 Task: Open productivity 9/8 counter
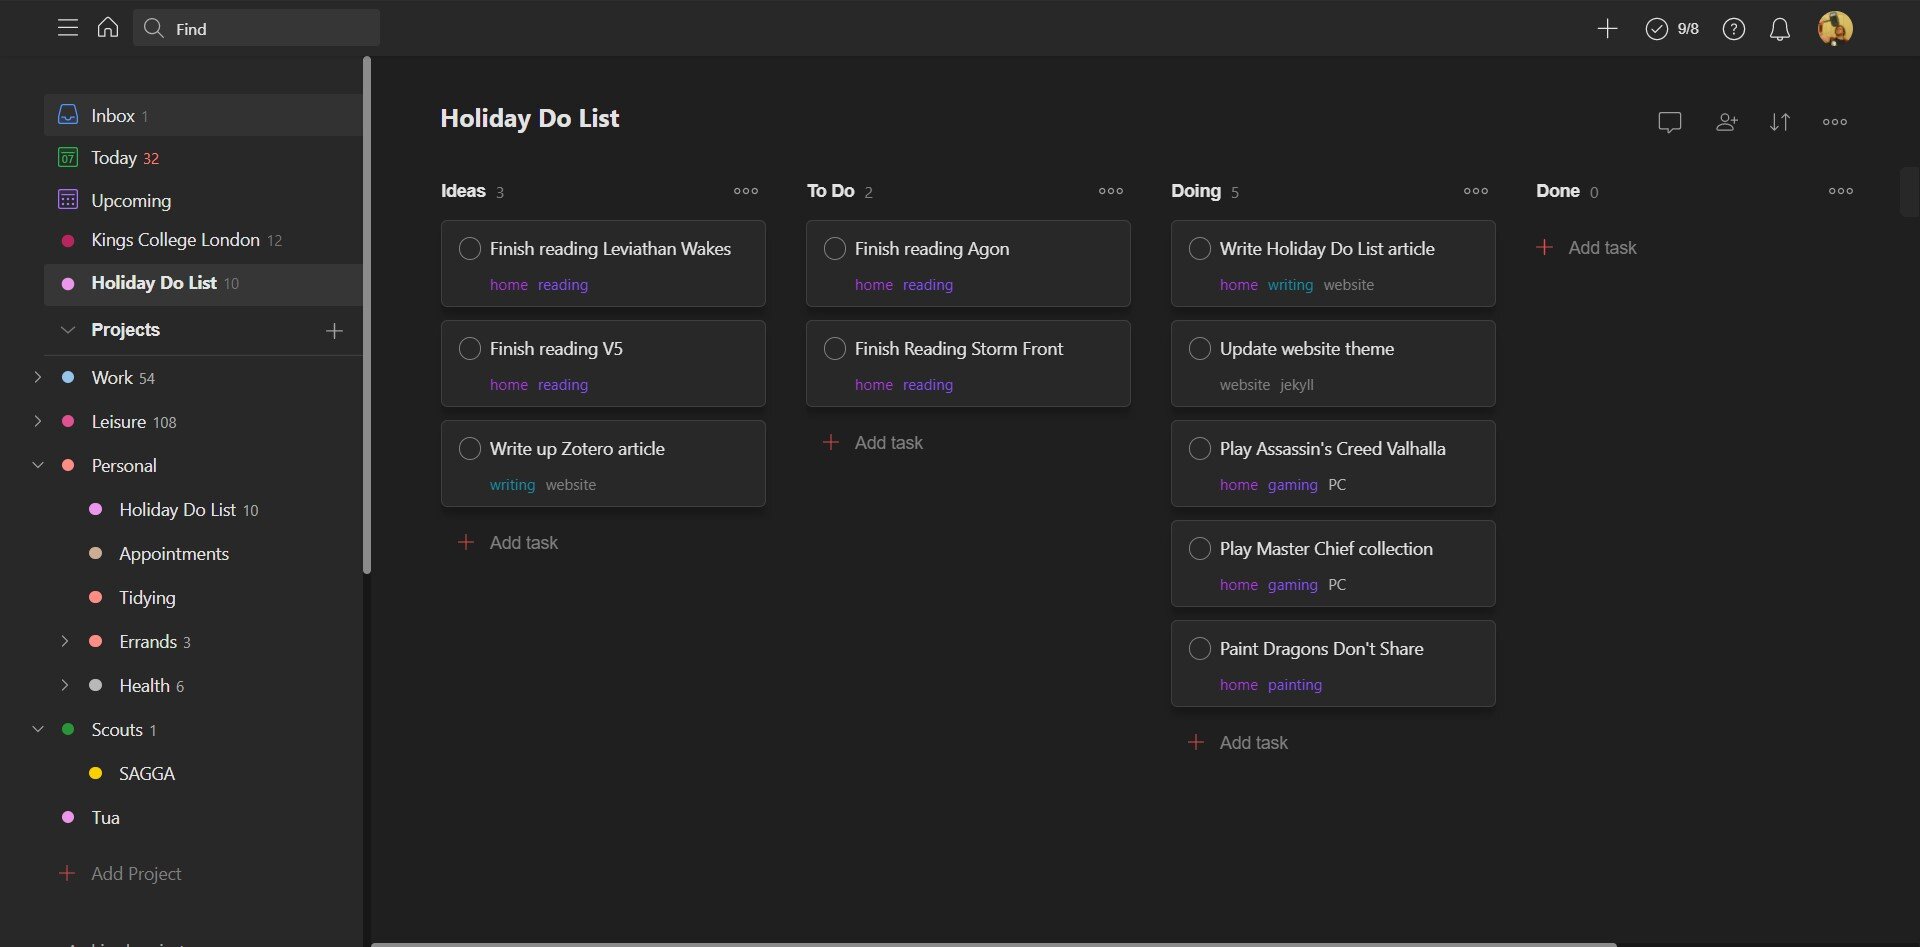[x=1672, y=29]
